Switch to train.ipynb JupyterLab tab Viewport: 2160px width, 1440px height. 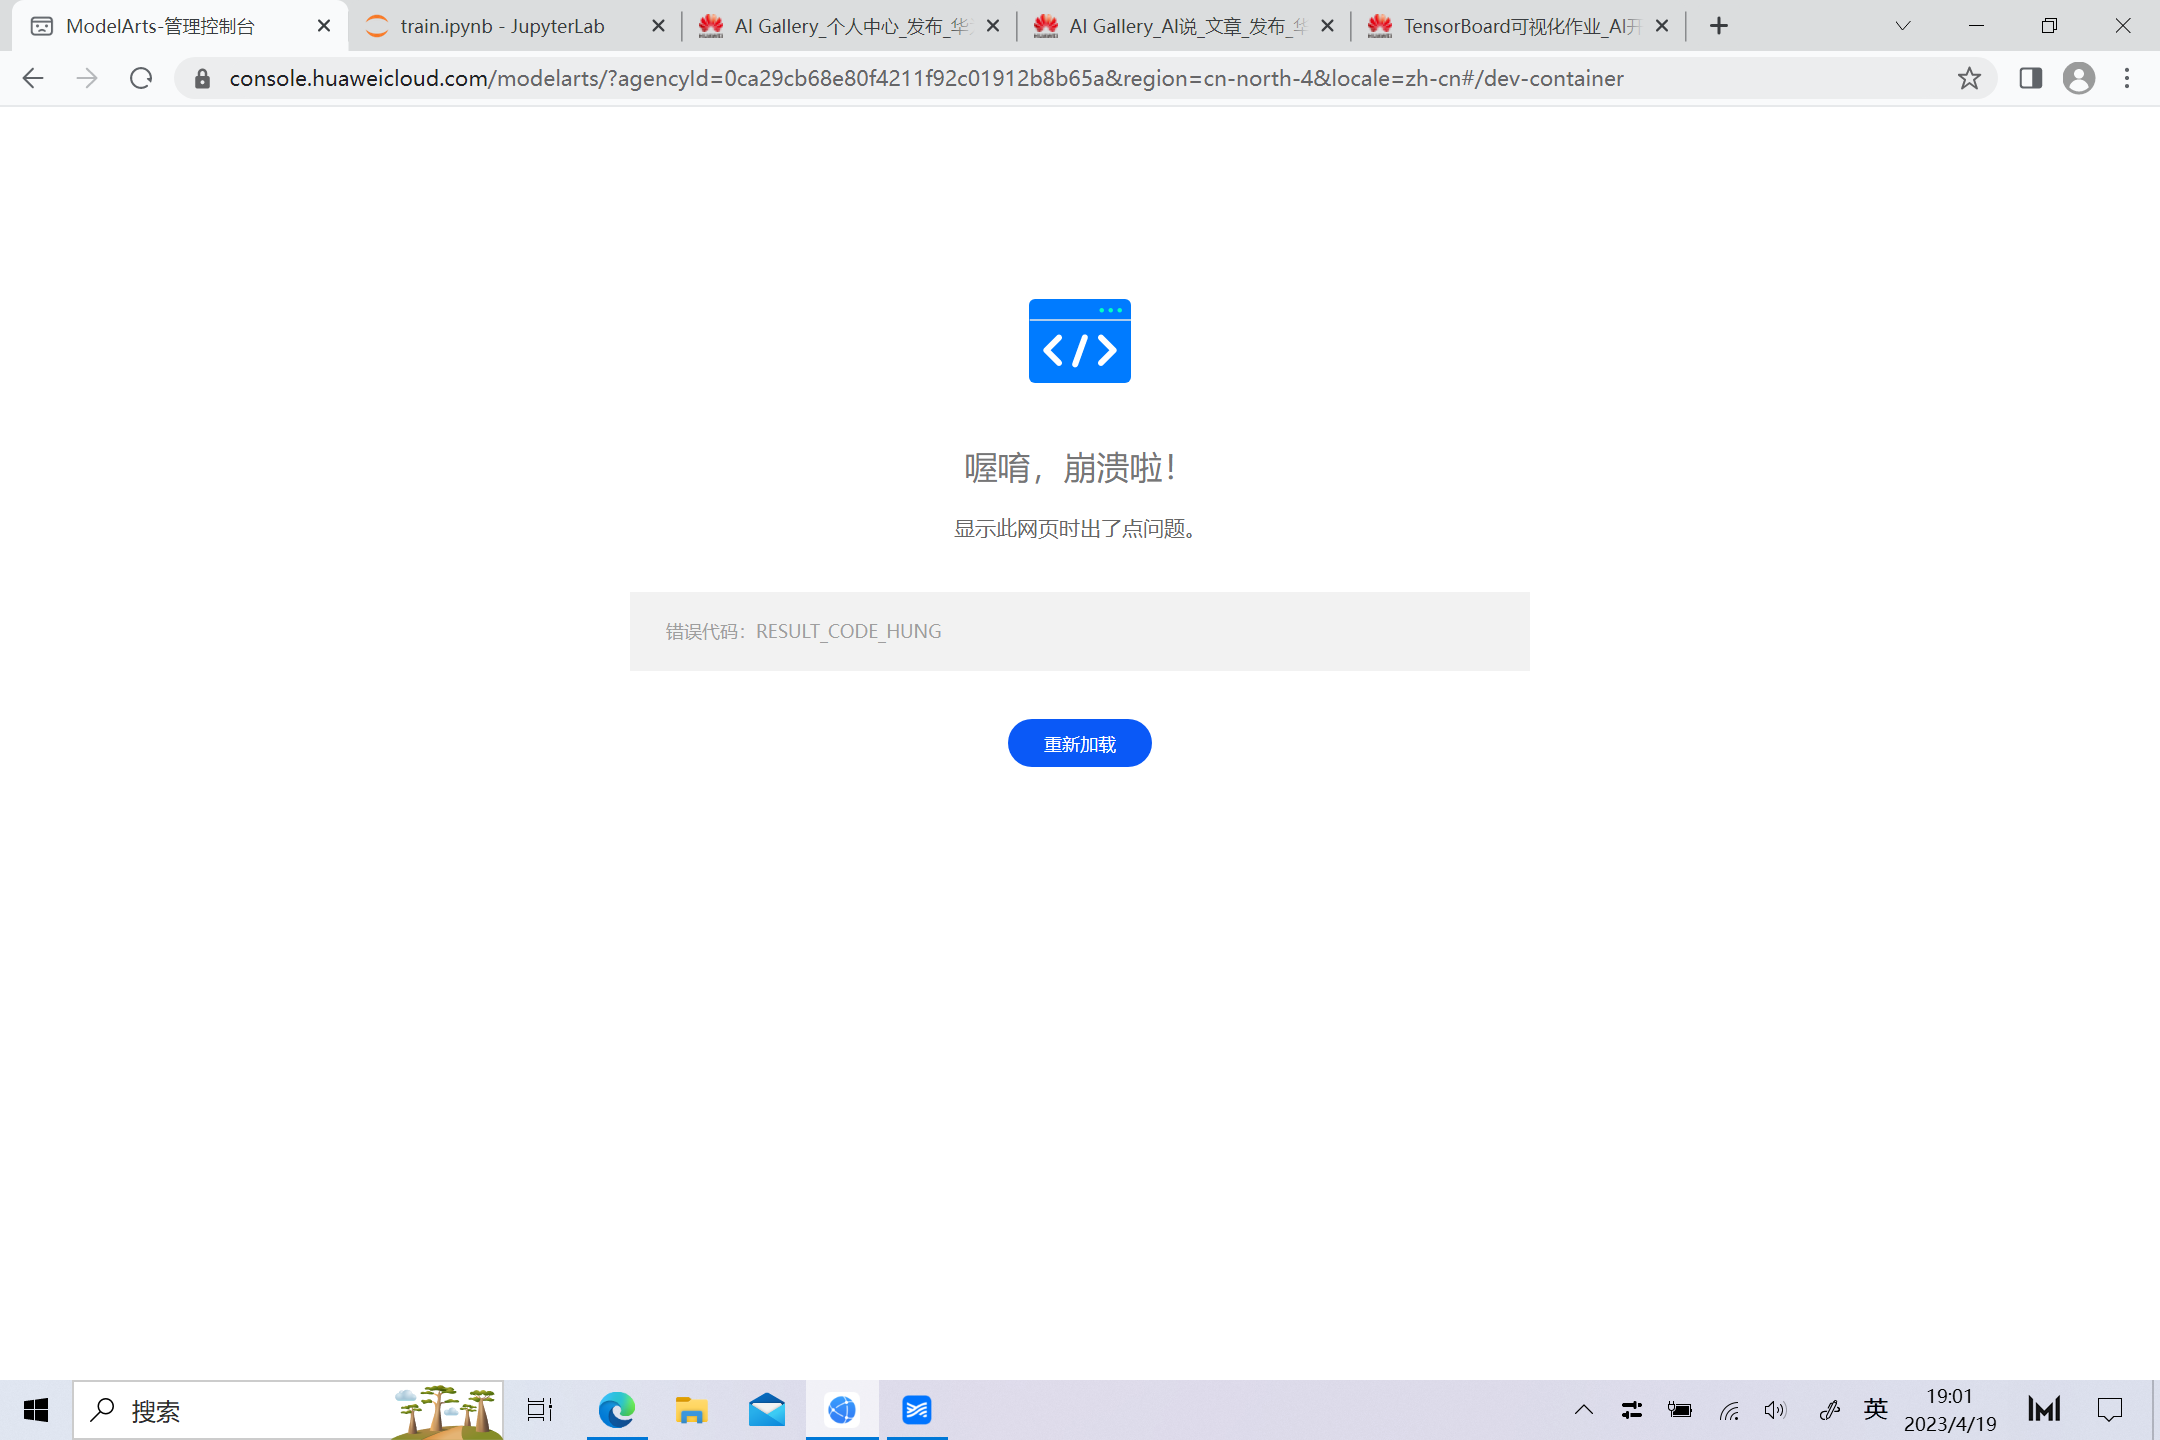click(x=502, y=26)
